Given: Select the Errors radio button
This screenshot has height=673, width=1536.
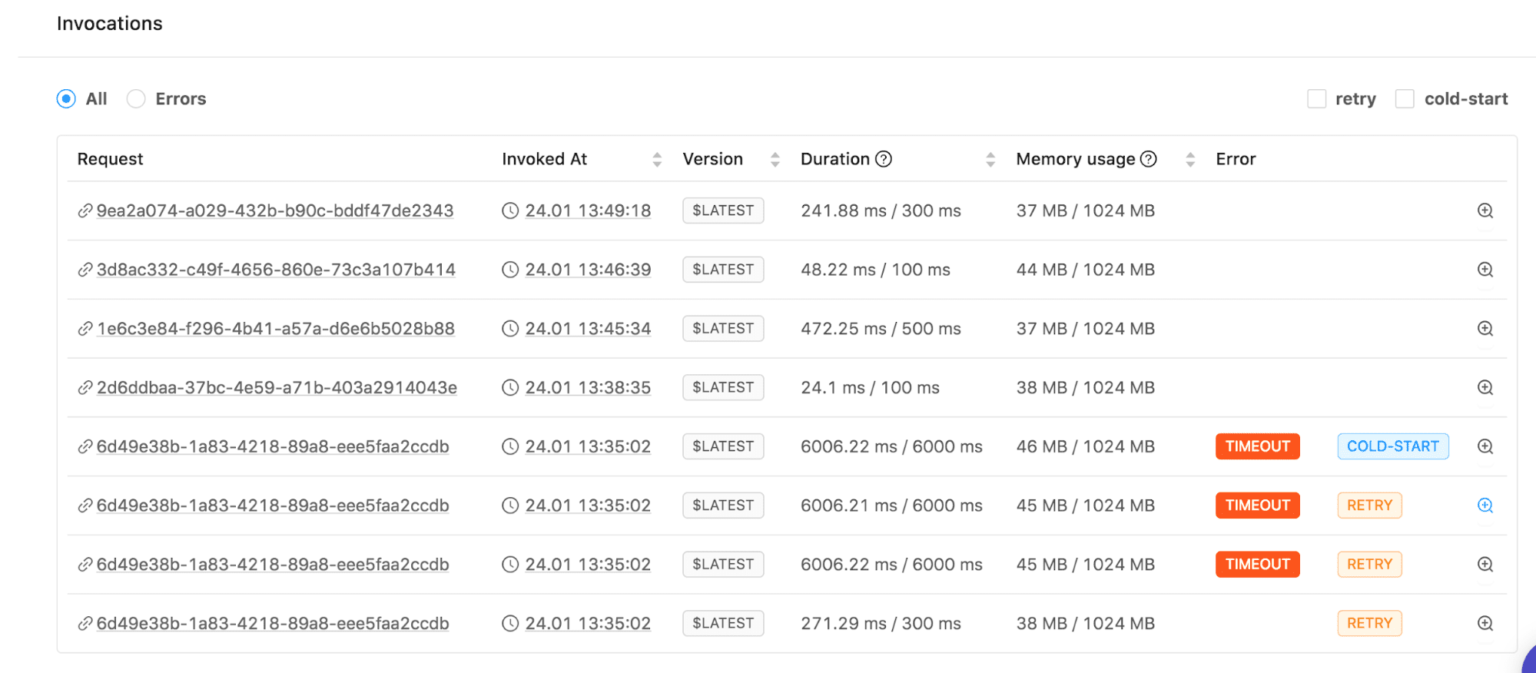Looking at the screenshot, I should tap(135, 98).
